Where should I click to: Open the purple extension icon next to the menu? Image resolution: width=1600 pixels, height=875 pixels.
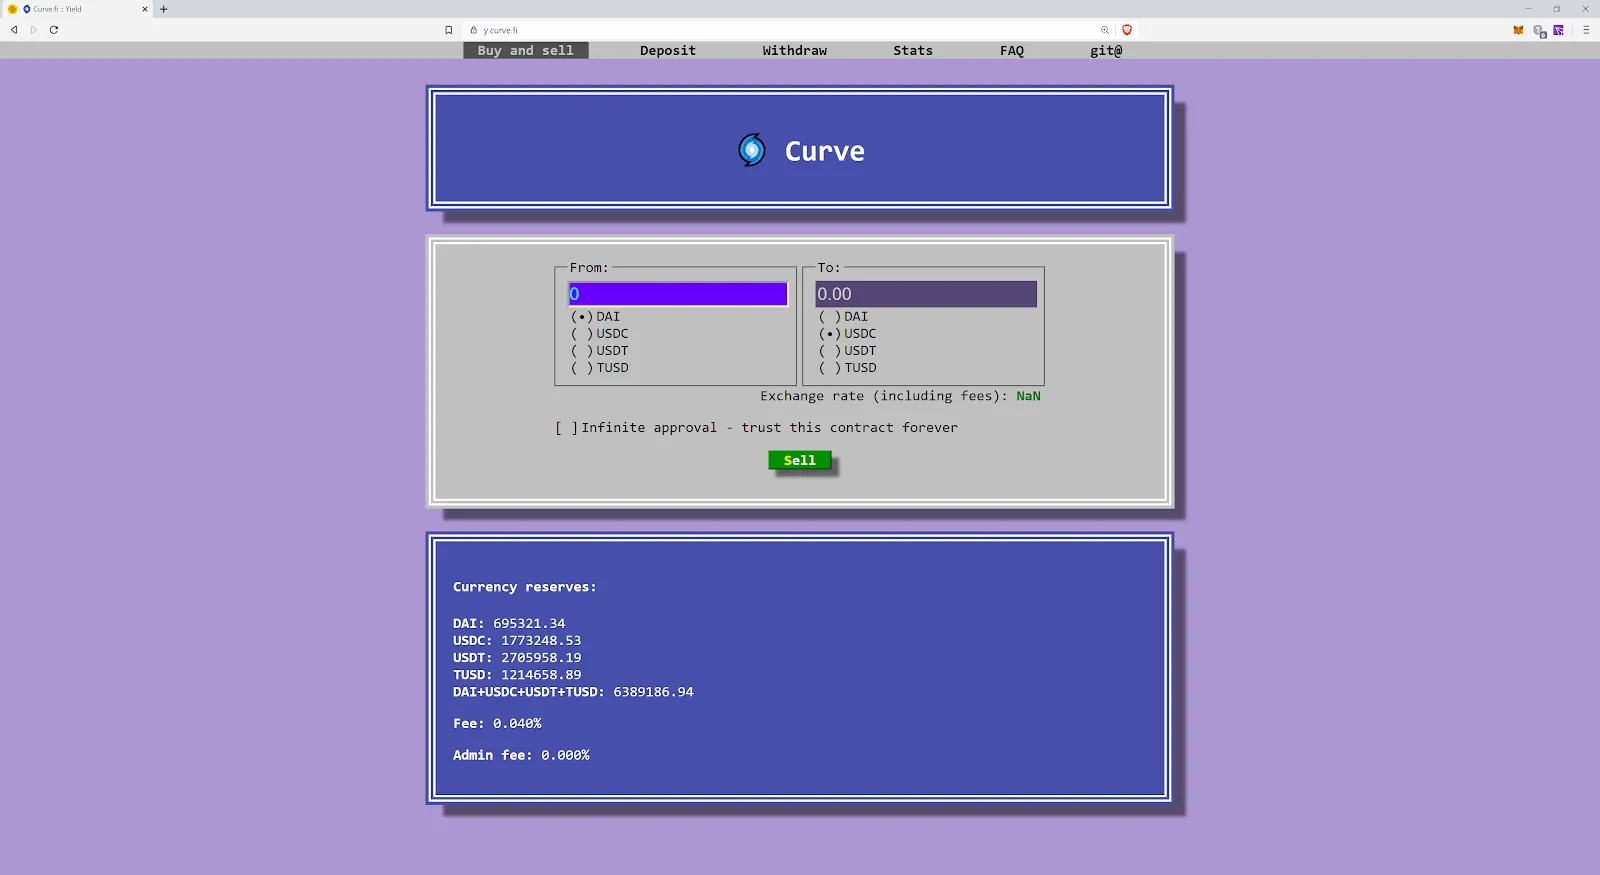[1559, 30]
